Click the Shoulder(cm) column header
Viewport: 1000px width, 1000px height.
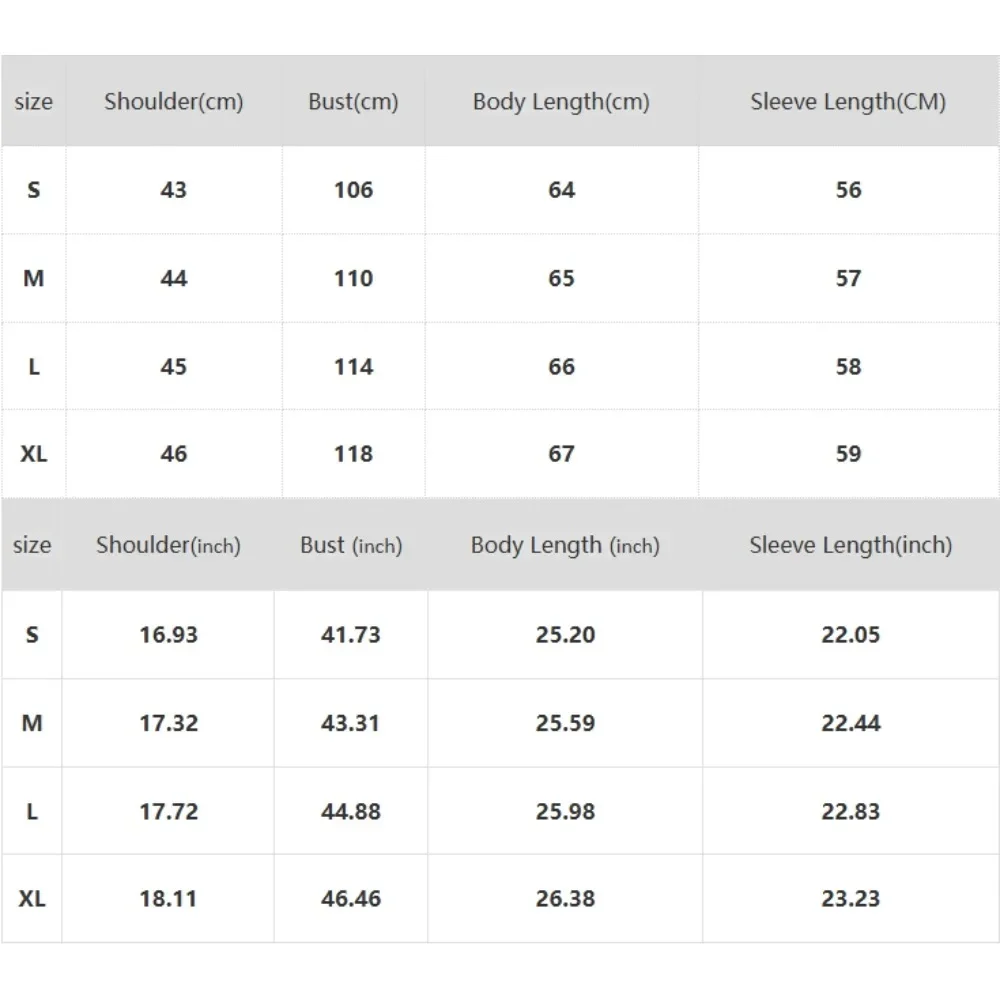click(x=174, y=102)
